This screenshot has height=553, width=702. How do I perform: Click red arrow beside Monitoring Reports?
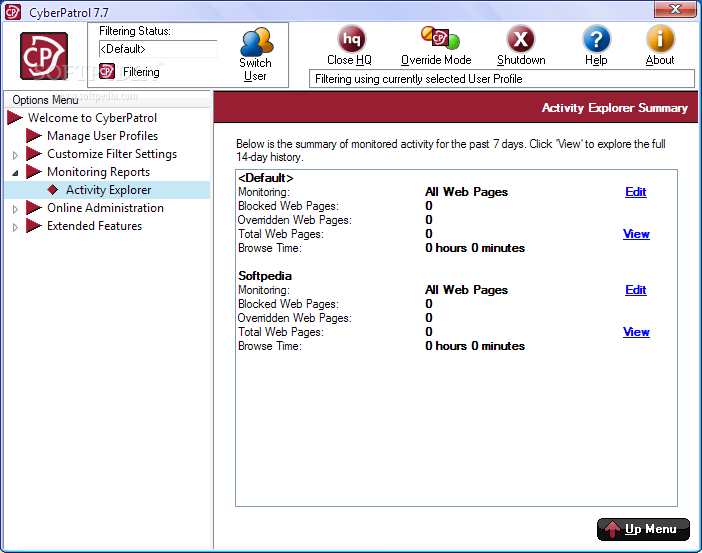34,171
